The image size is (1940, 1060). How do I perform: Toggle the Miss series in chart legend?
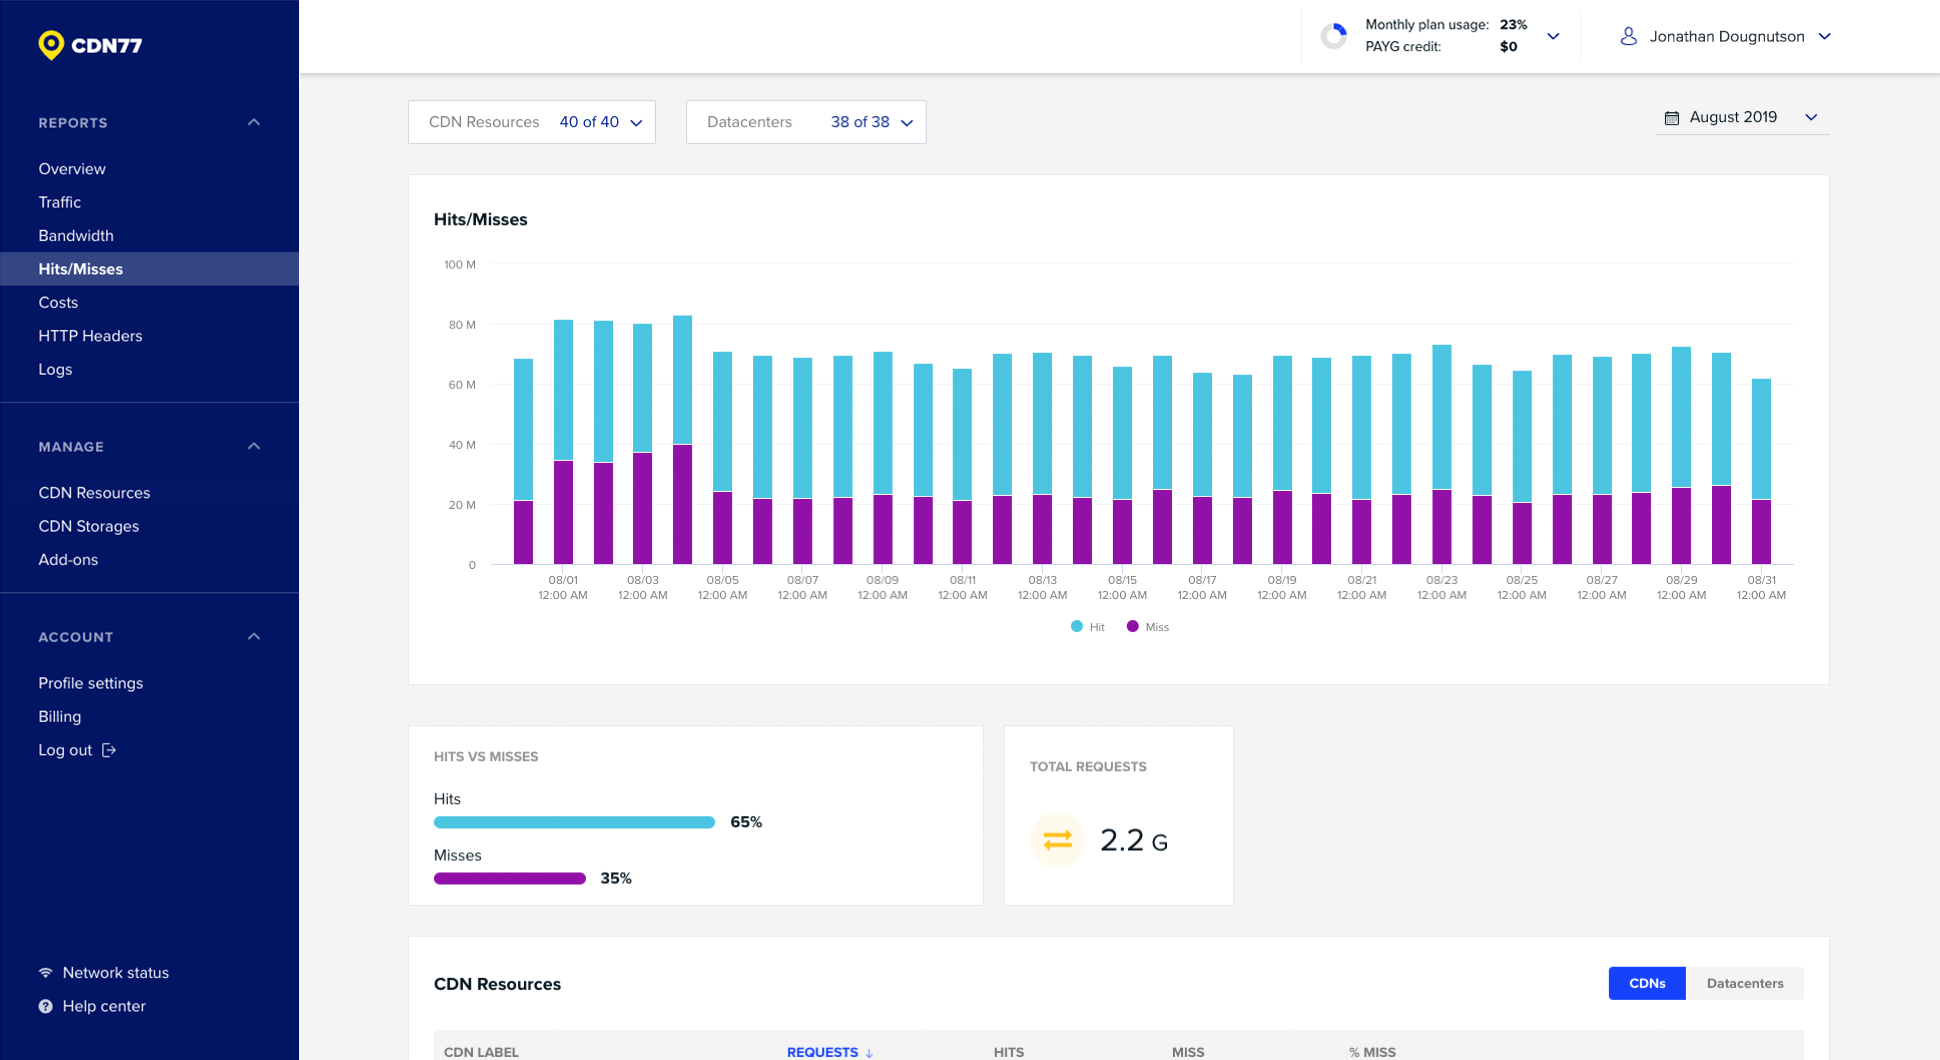(x=1147, y=627)
